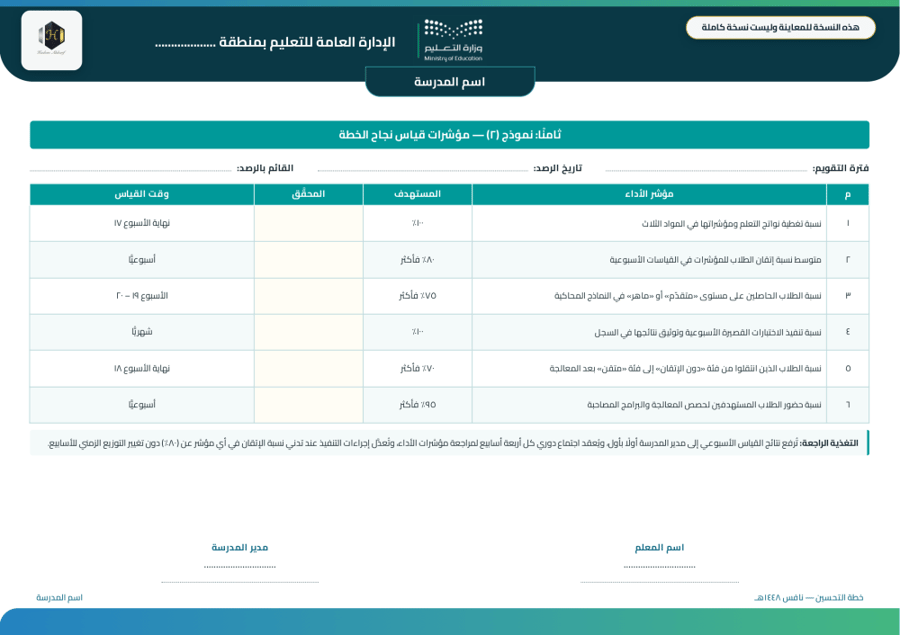Click indicator 'نسبة حضور الطلاب المستهدفين لحصص المعالجة'
Image resolution: width=900 pixels, height=635 pixels.
point(704,405)
